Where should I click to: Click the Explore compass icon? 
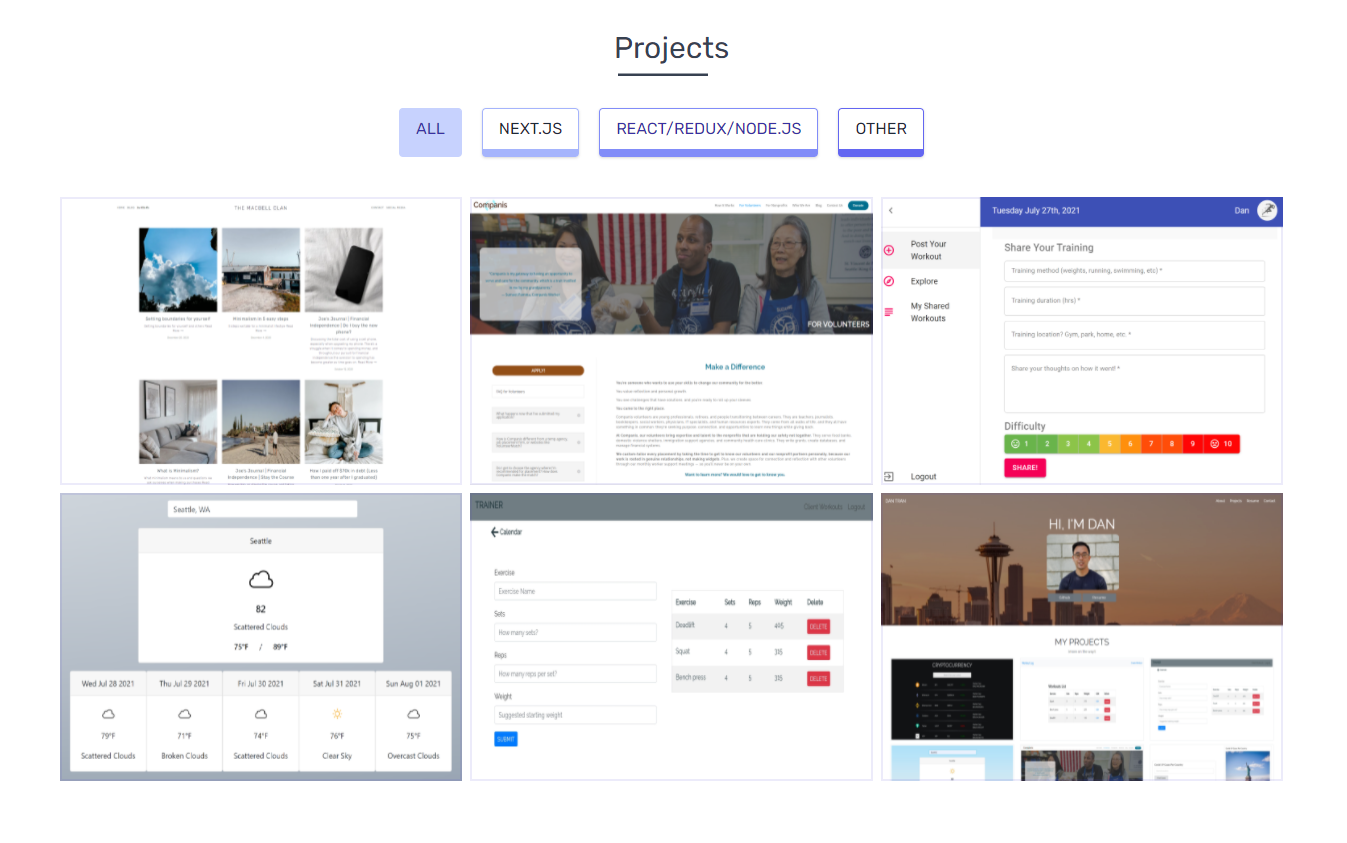point(889,281)
